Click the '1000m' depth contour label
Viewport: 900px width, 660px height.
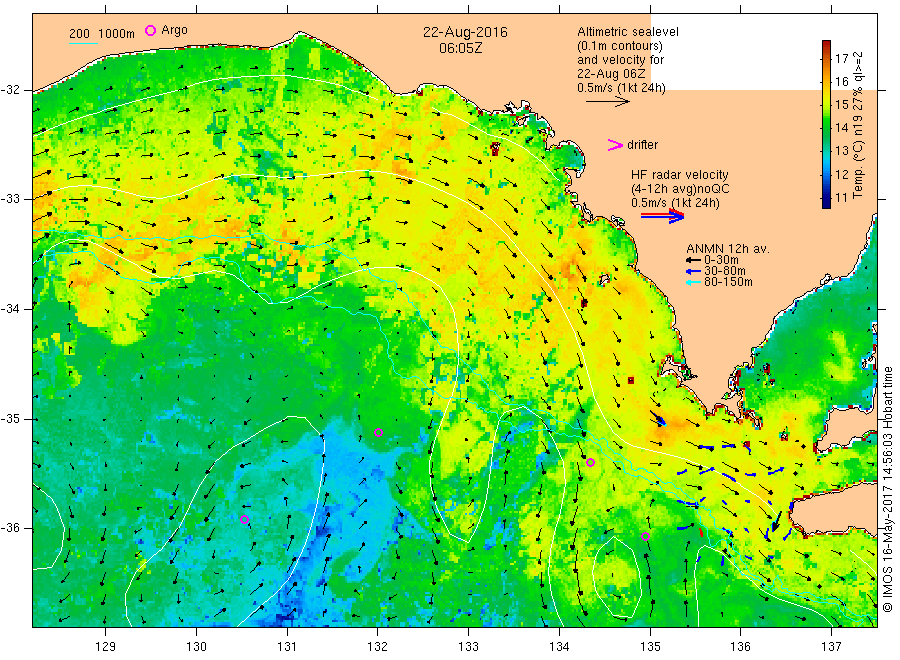(x=117, y=34)
